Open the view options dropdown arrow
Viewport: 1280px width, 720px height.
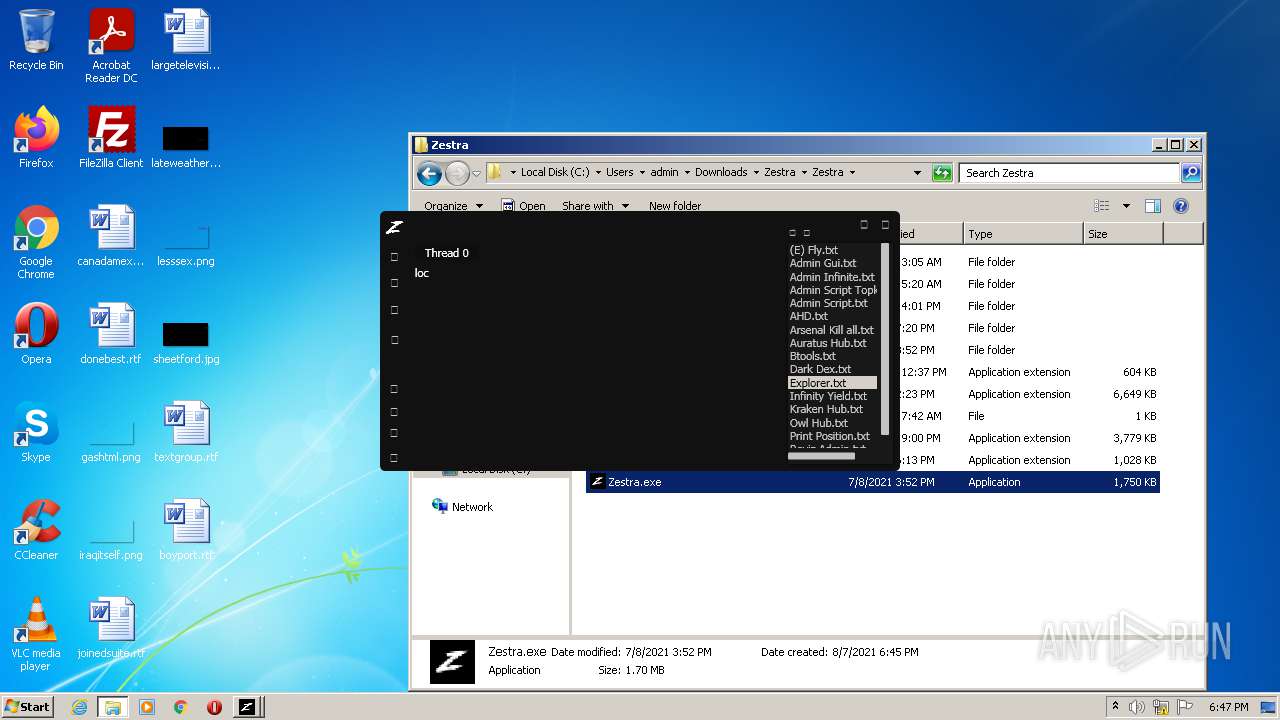[1126, 206]
